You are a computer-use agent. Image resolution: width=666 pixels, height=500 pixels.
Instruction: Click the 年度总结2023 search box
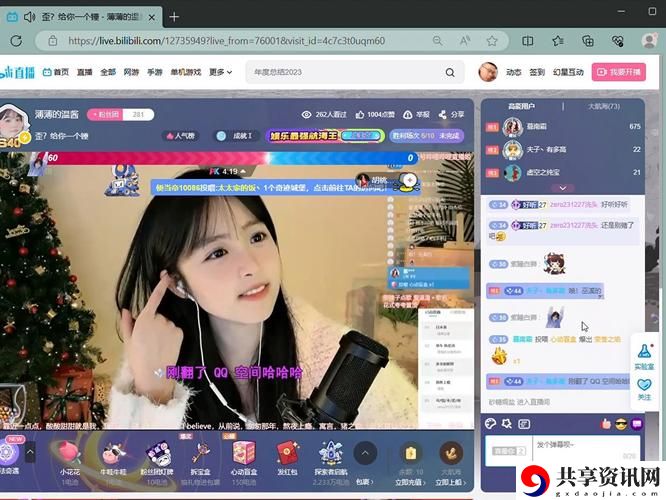click(344, 72)
